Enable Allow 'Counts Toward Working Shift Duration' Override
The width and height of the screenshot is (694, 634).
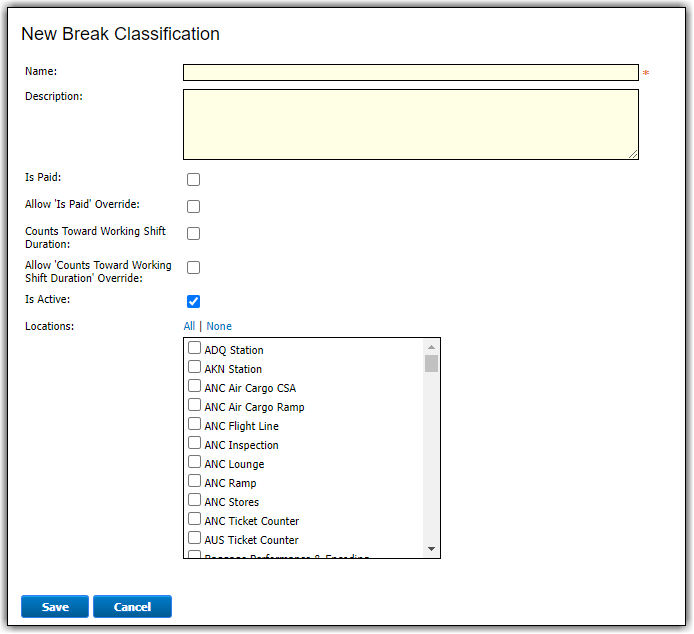pyautogui.click(x=194, y=268)
